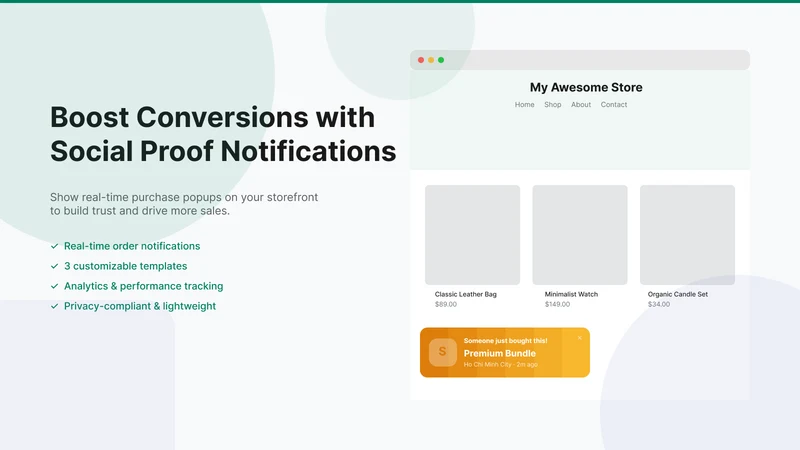Click 'Analytics & performance tracking' text
The width and height of the screenshot is (800, 450).
143,286
